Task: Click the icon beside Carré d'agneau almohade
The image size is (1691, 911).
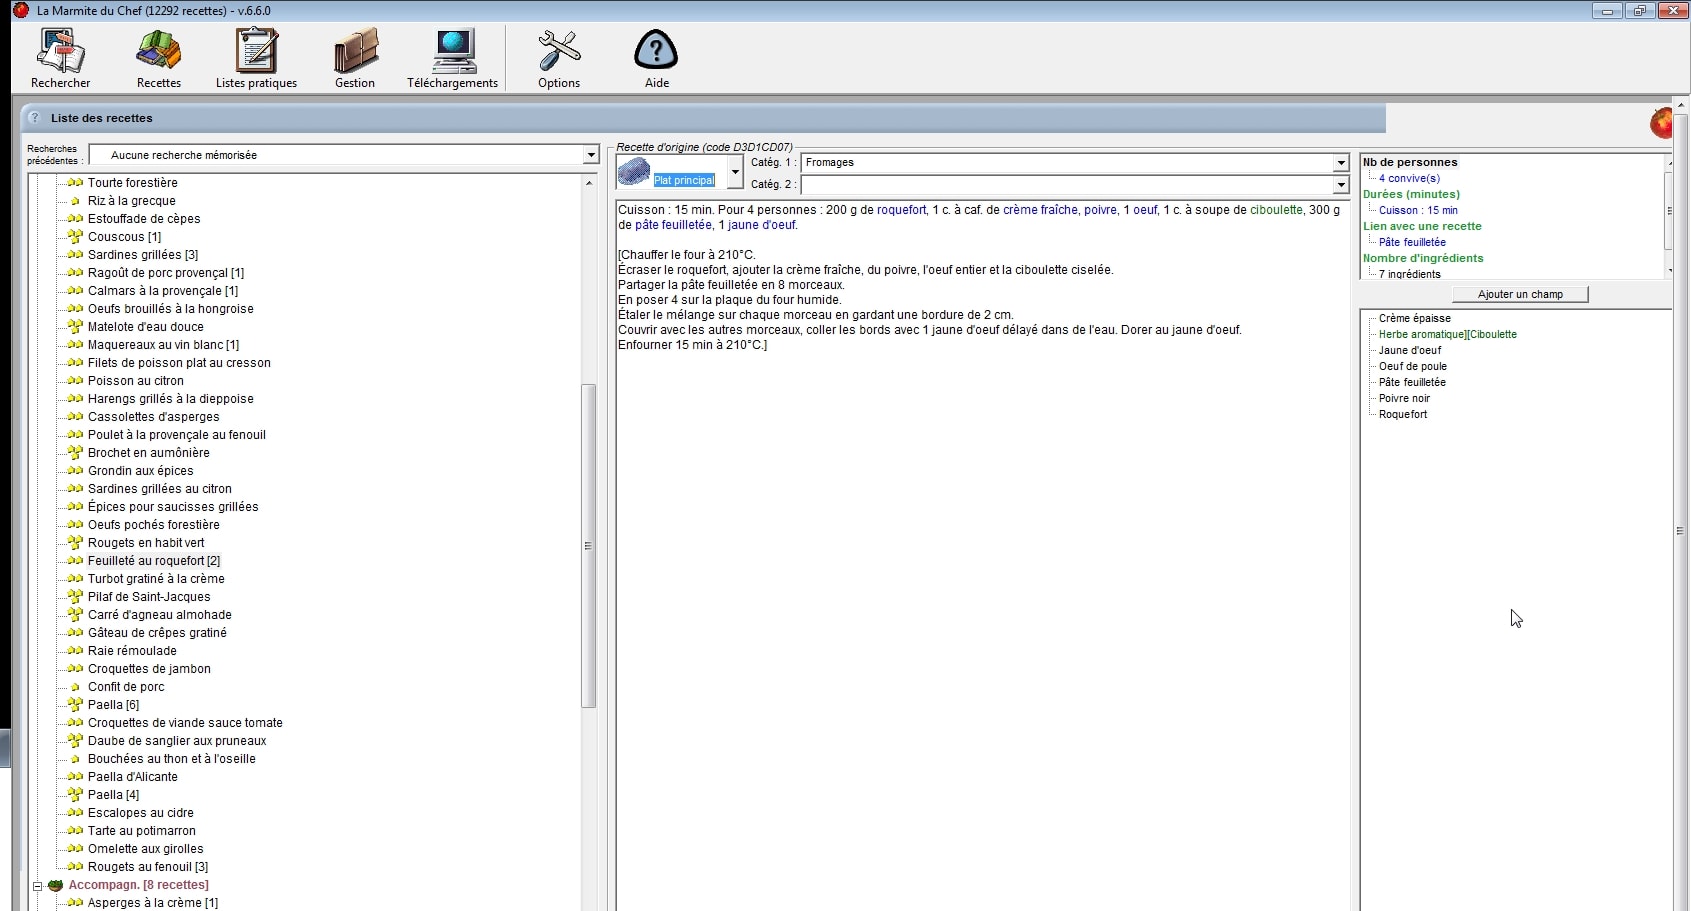Action: pos(75,615)
